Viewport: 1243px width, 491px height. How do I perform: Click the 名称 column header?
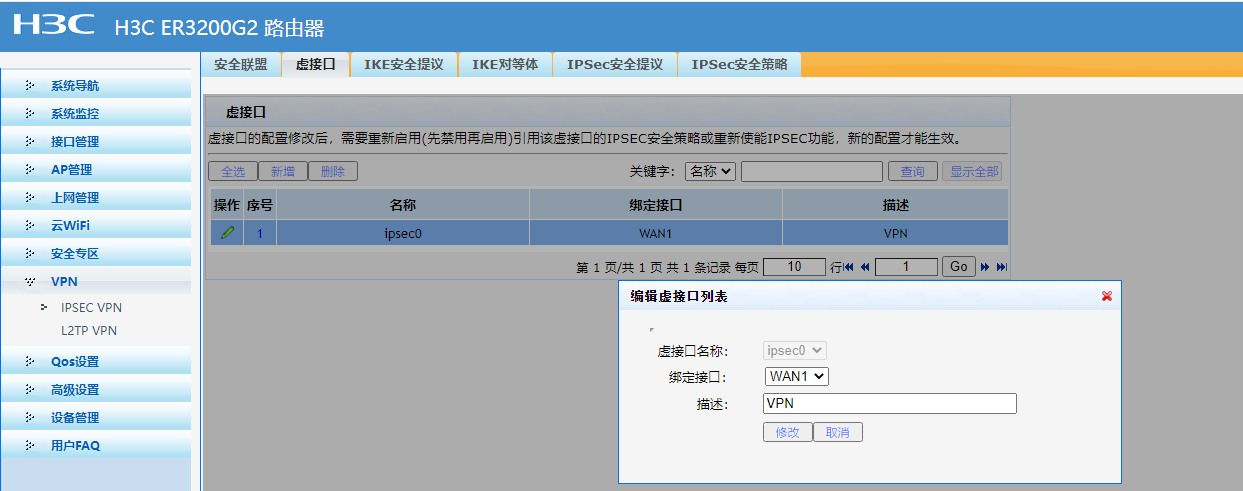pos(403,205)
